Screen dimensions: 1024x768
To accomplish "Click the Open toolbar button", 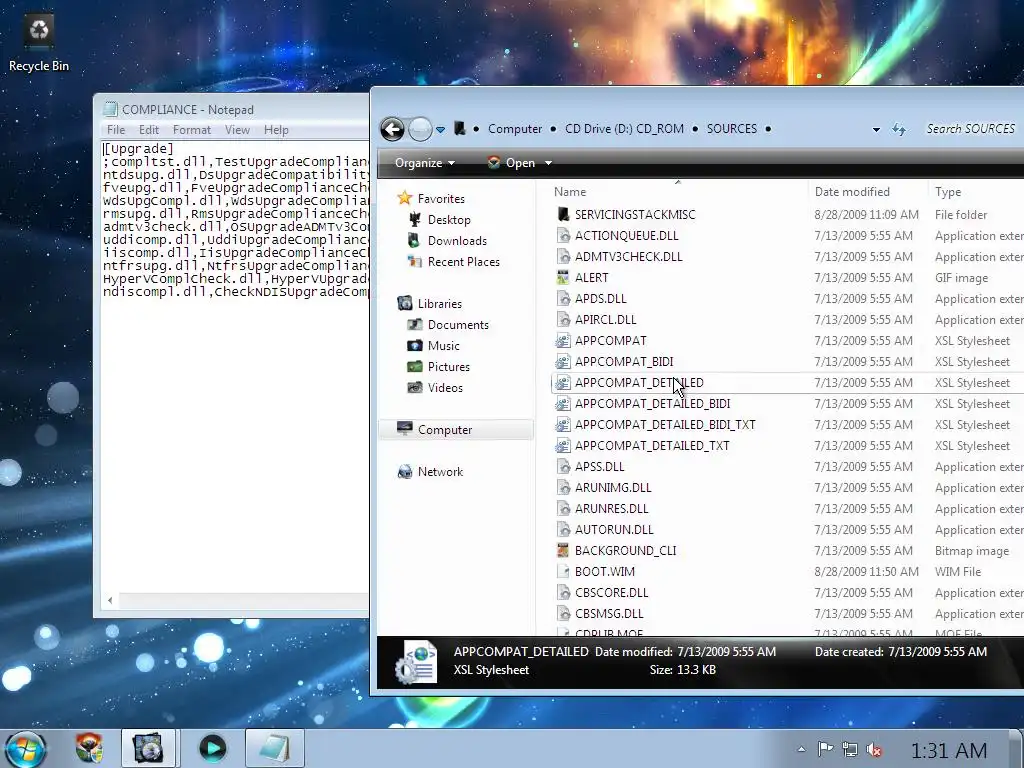I will [512, 163].
